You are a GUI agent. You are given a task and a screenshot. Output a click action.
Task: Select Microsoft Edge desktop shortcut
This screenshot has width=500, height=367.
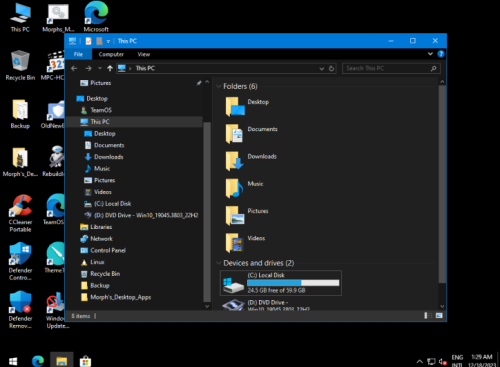[96, 17]
